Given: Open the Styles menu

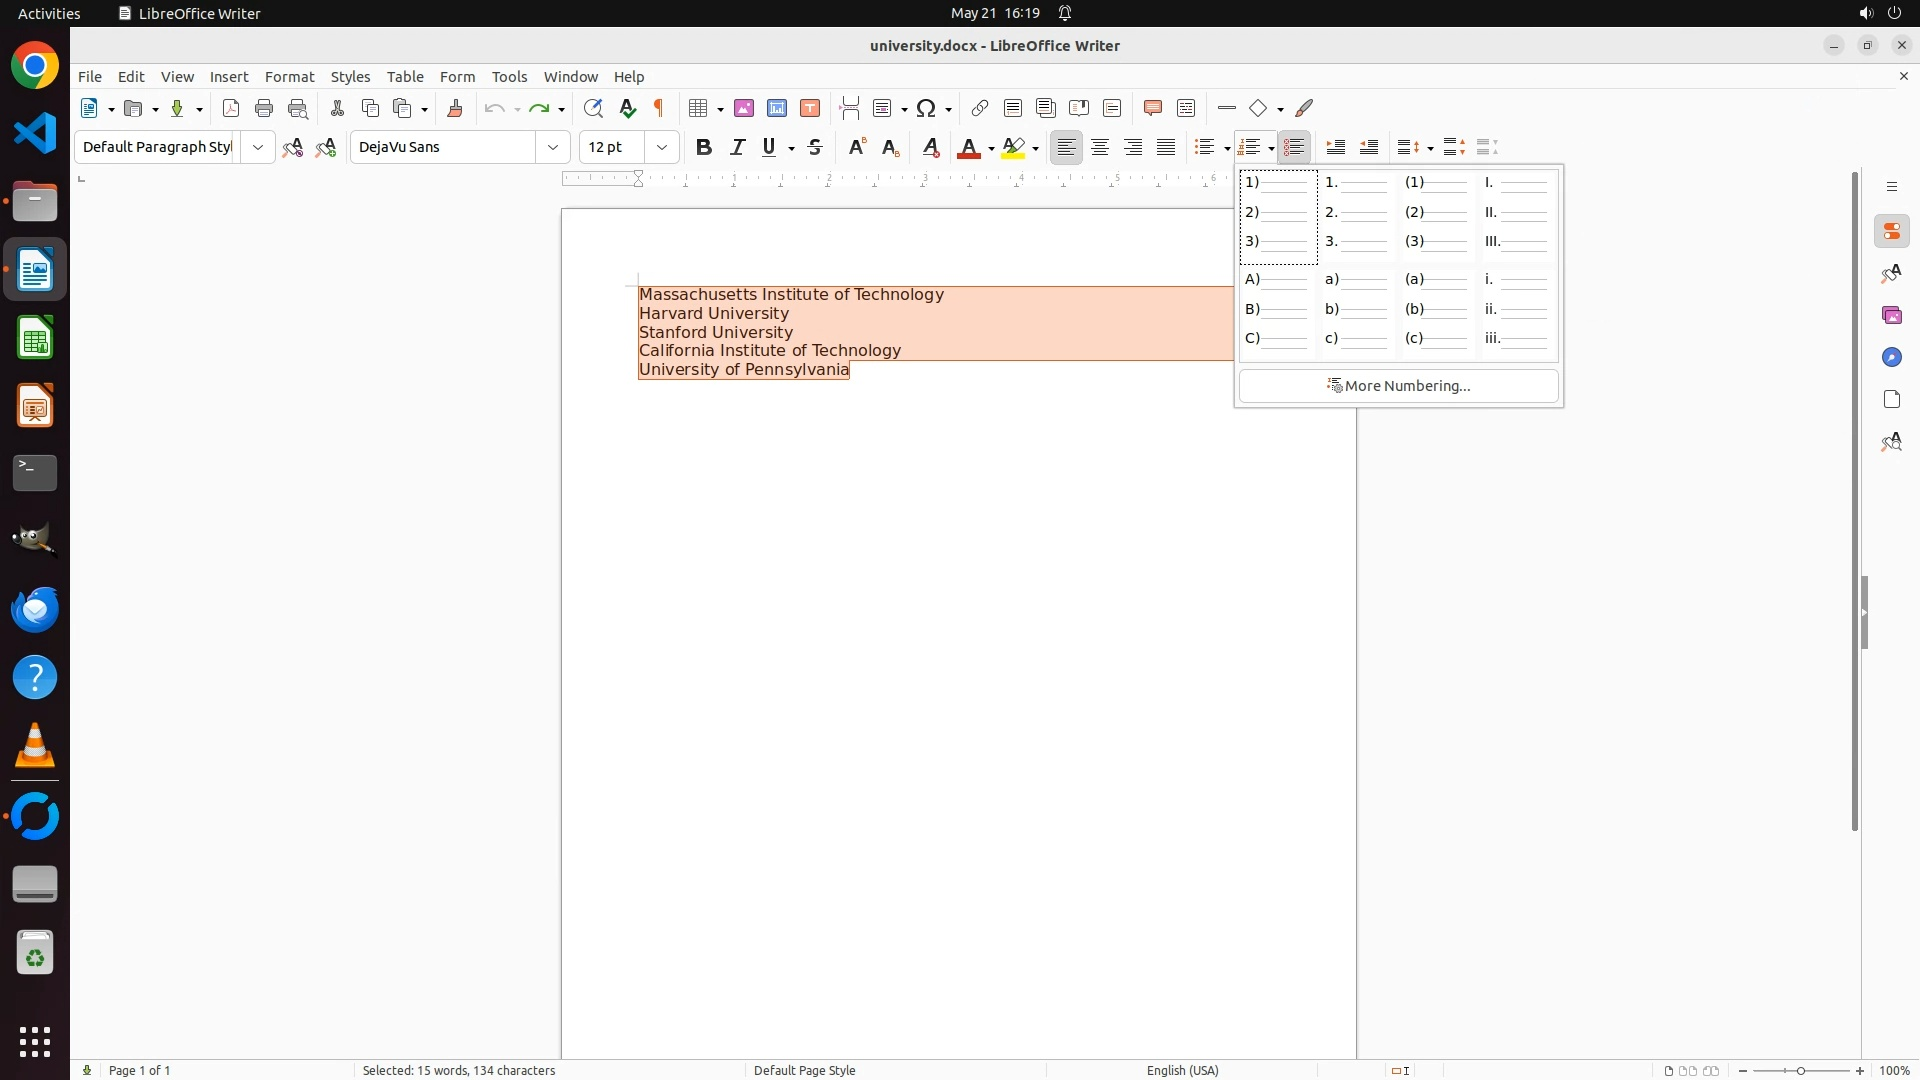Looking at the screenshot, I should click(350, 76).
